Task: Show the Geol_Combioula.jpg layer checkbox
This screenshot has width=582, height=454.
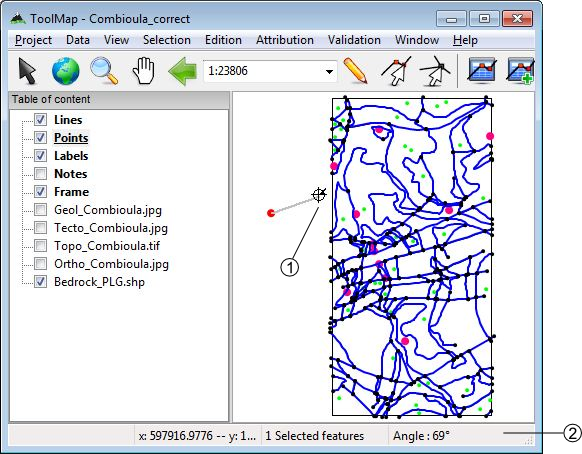Action: click(x=40, y=209)
